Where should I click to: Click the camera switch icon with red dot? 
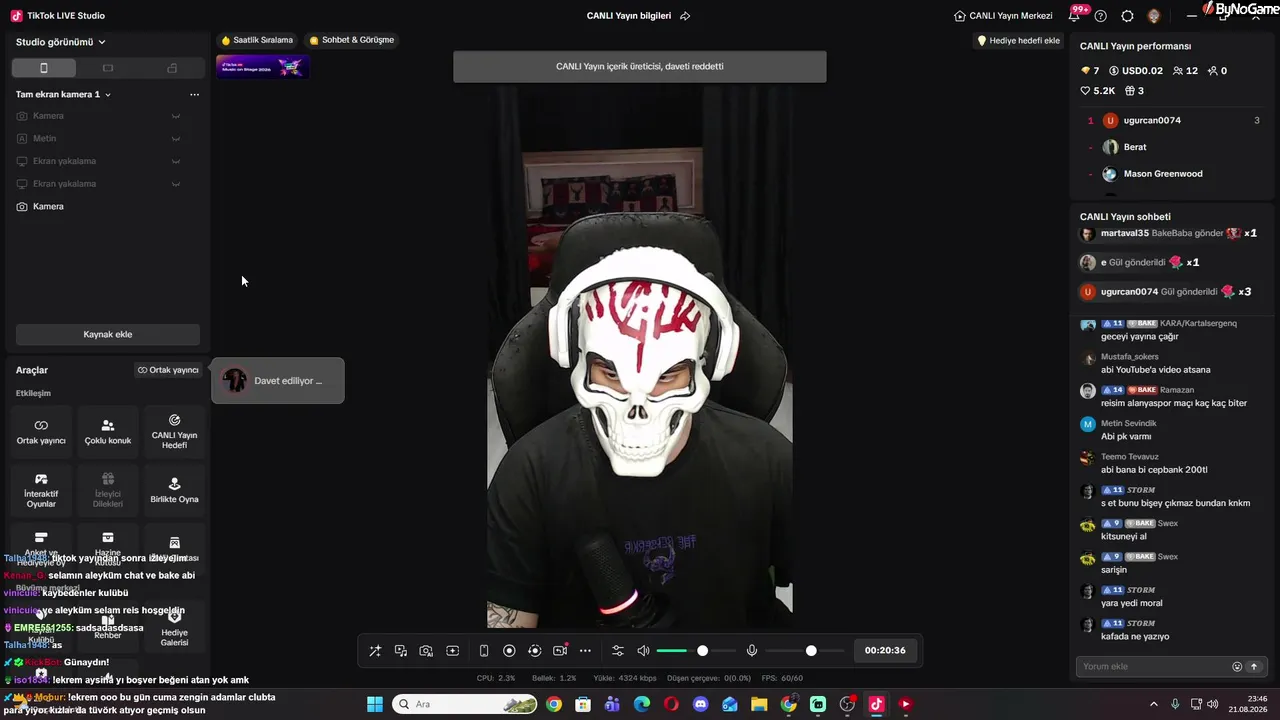560,651
